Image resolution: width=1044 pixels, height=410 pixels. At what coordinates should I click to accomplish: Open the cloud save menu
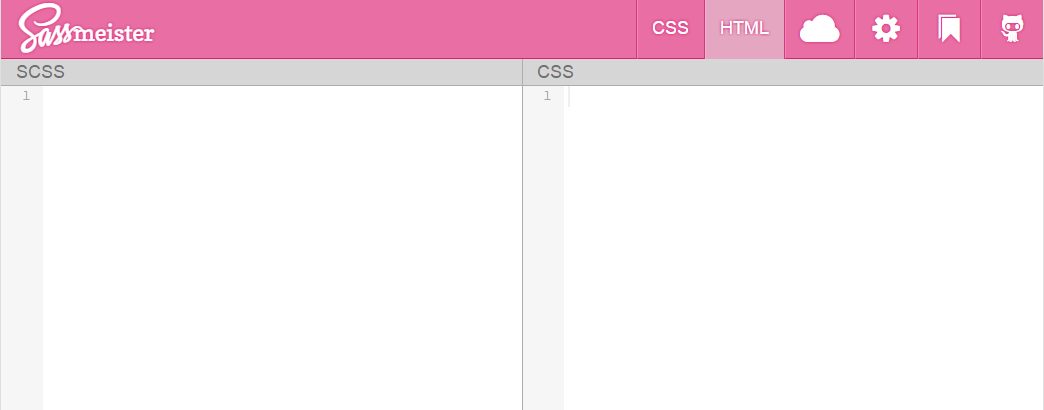(819, 29)
